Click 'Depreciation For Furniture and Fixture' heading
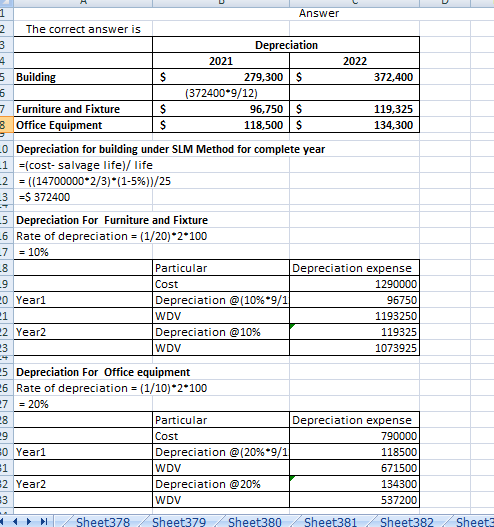Screen dimensions: 494x527 pyautogui.click(x=112, y=220)
